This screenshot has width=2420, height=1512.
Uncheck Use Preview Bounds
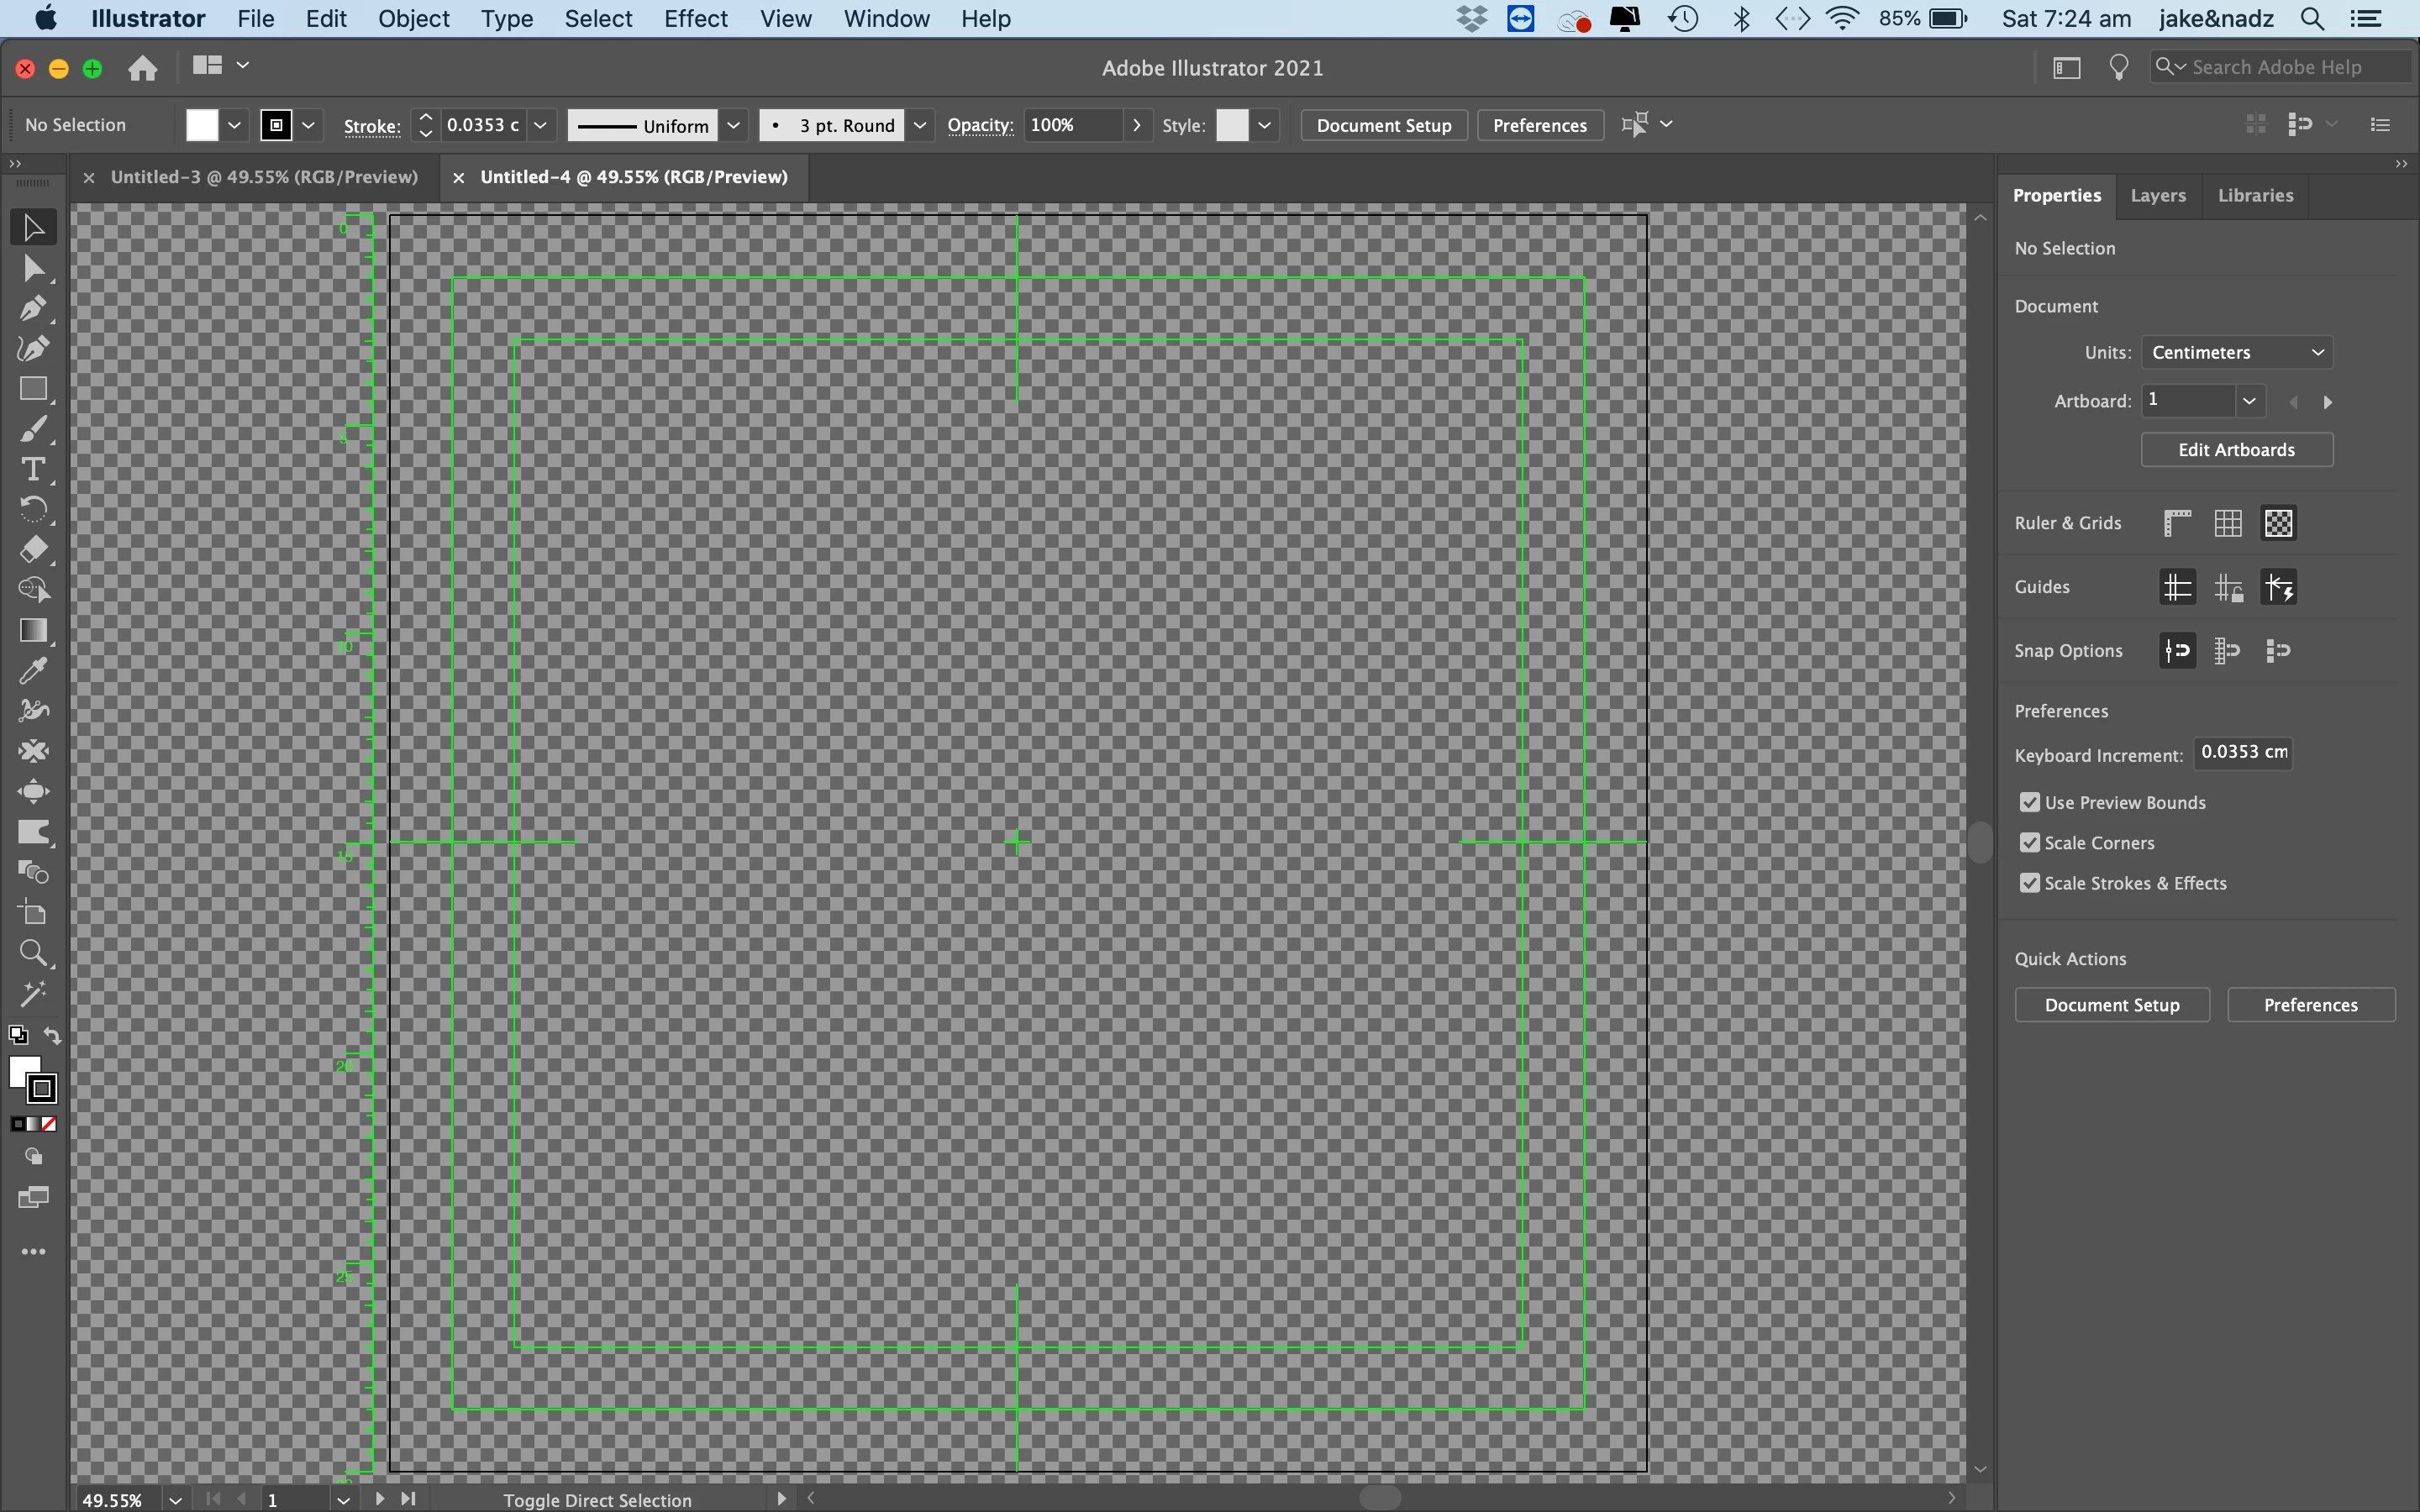coord(2029,802)
